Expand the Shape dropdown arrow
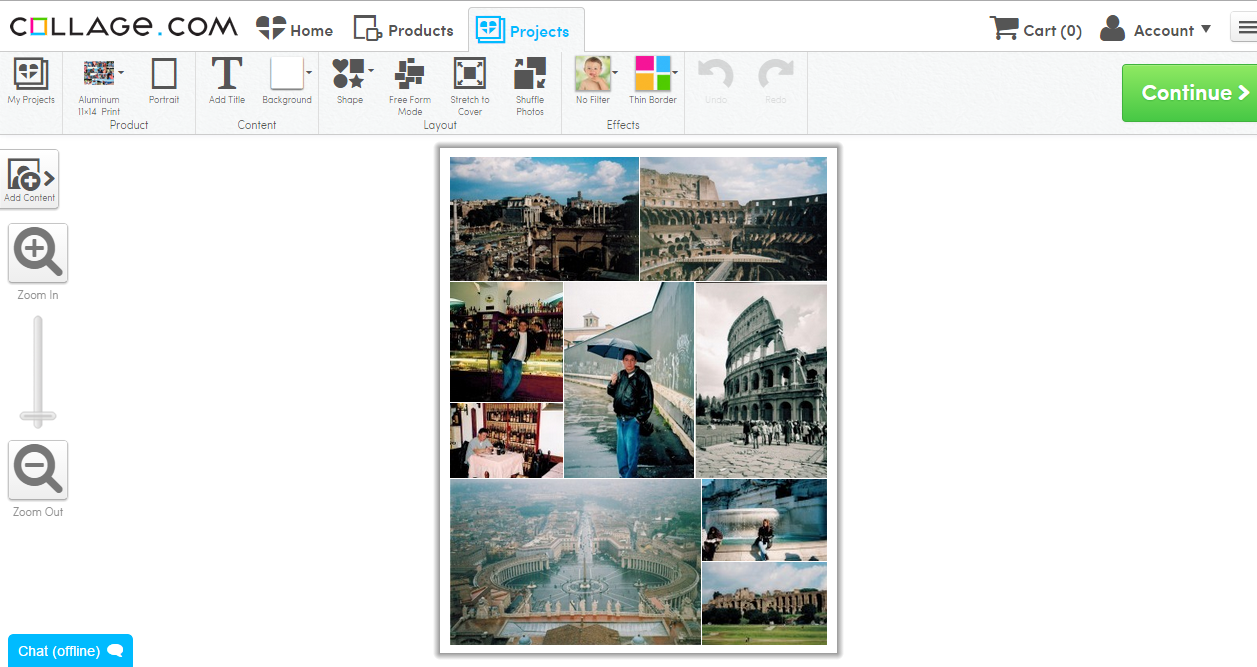Screen dimensions: 1257x667 click(371, 72)
